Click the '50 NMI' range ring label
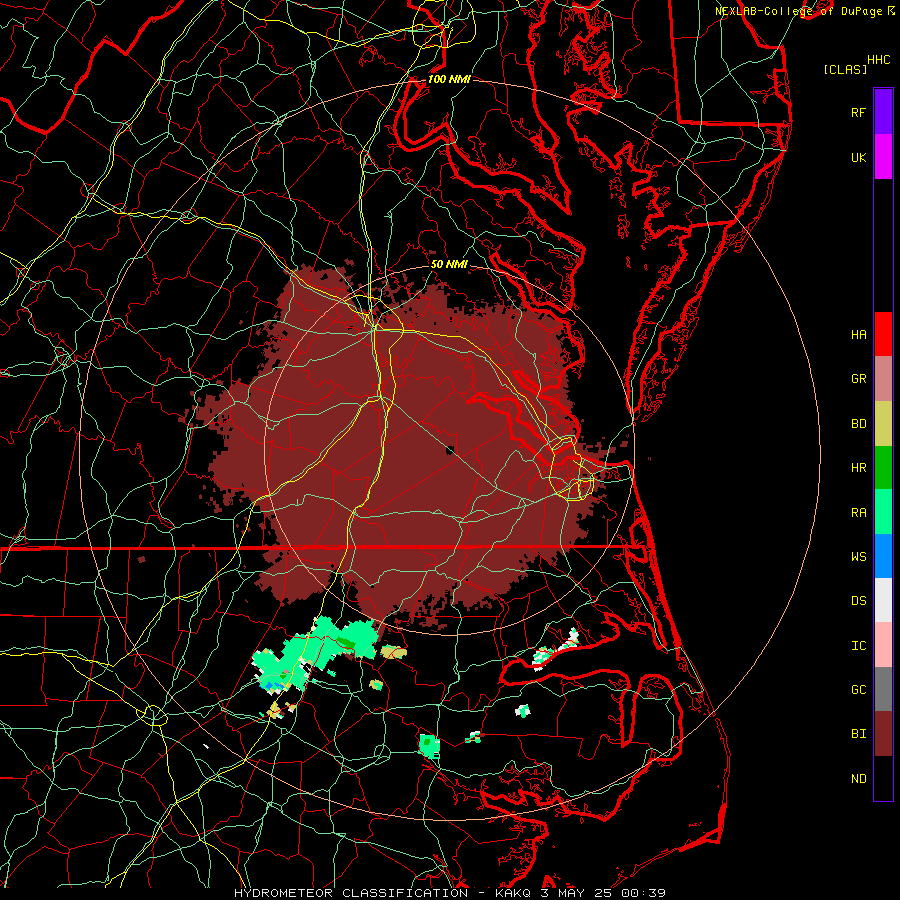This screenshot has width=900, height=900. point(449,264)
